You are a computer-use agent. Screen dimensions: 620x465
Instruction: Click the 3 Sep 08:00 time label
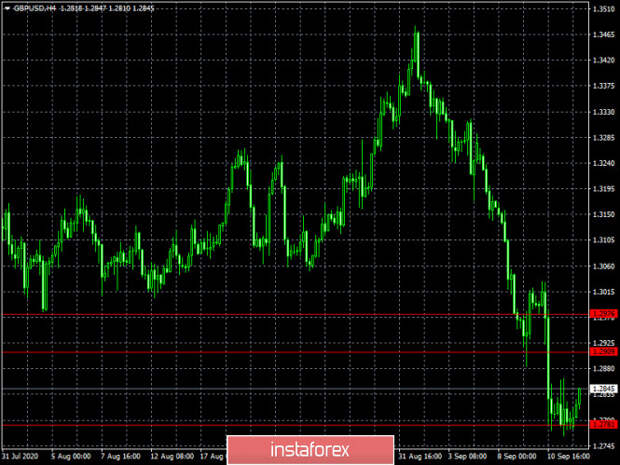tap(467, 456)
